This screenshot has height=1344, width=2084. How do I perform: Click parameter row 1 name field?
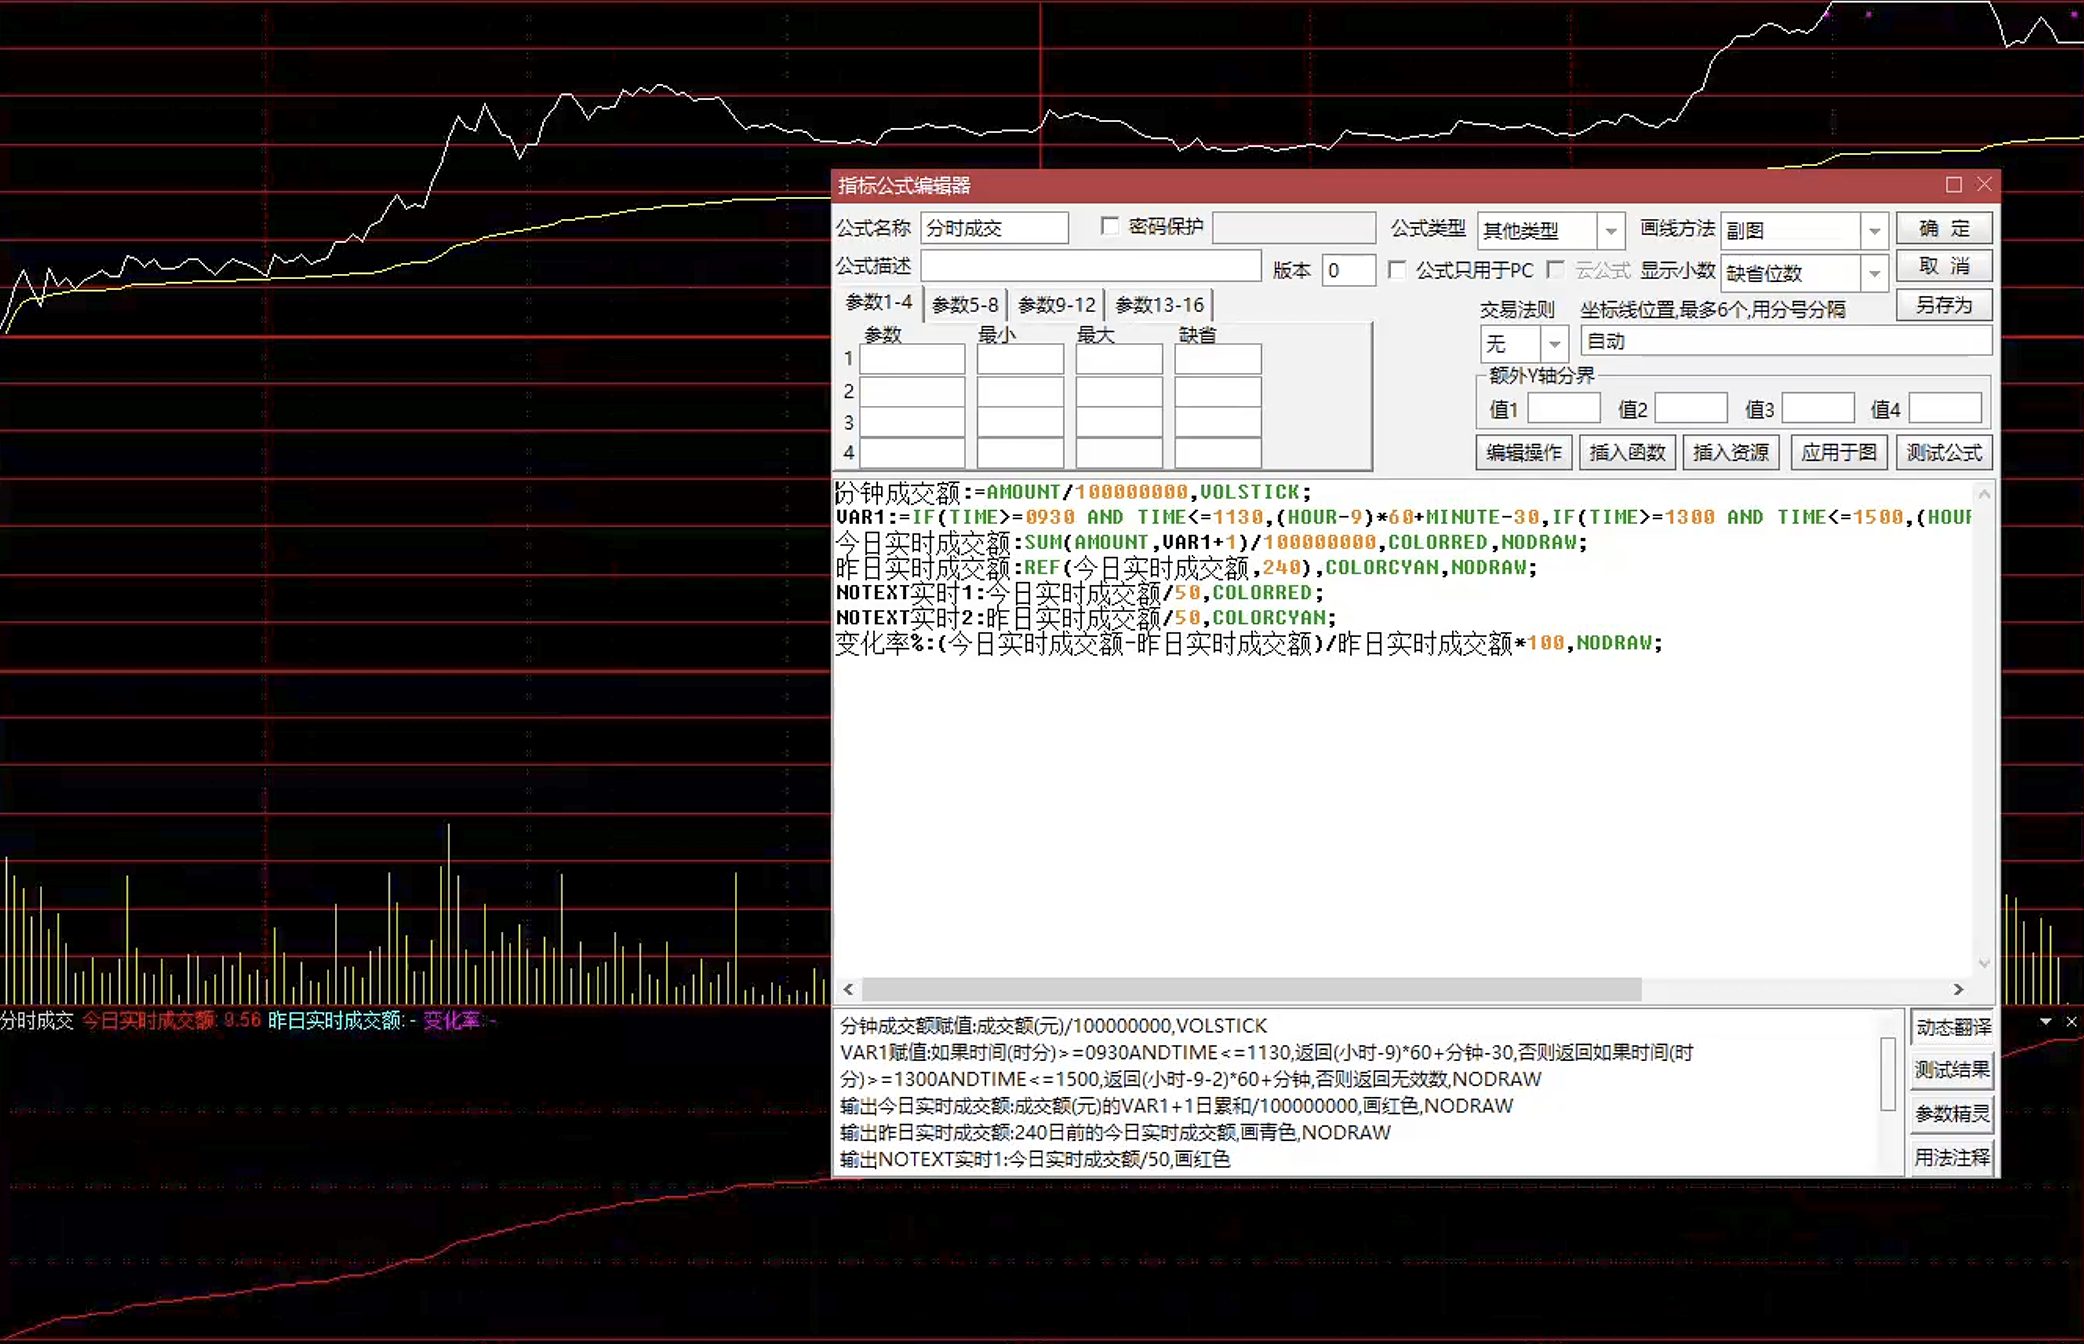click(912, 359)
